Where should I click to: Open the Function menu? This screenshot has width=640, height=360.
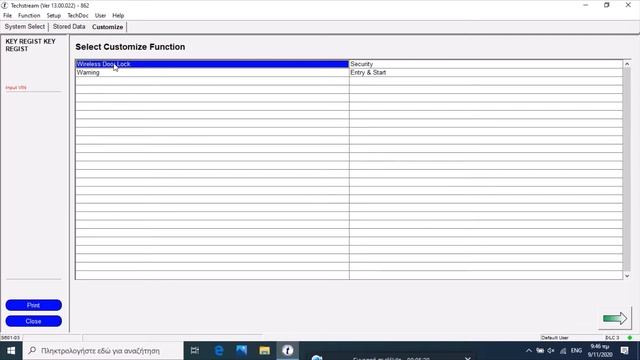tap(29, 16)
